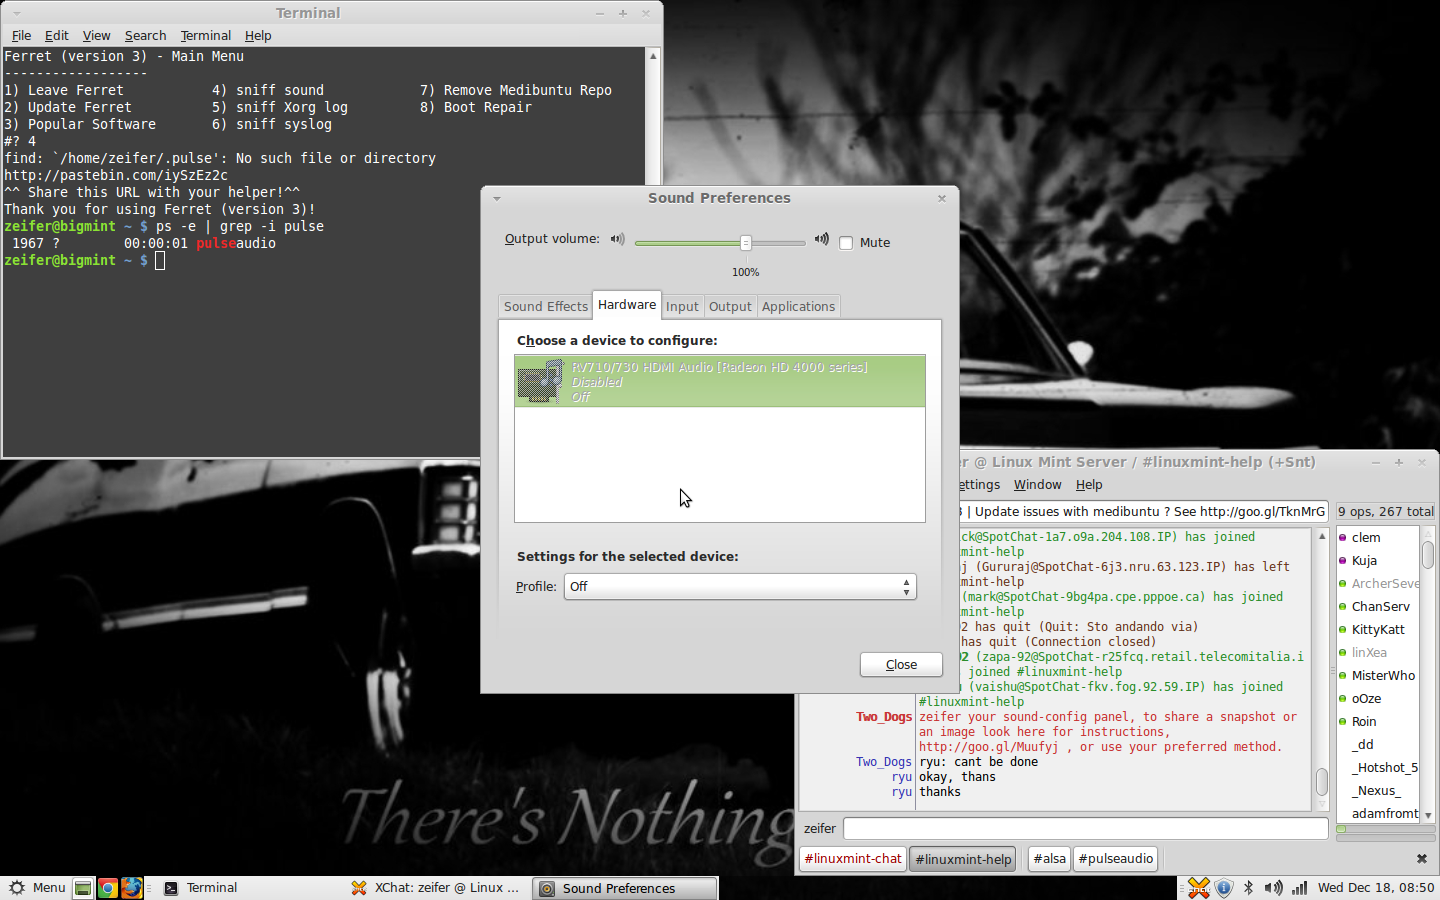
Task: Click the output volume slider handle
Action: [746, 243]
